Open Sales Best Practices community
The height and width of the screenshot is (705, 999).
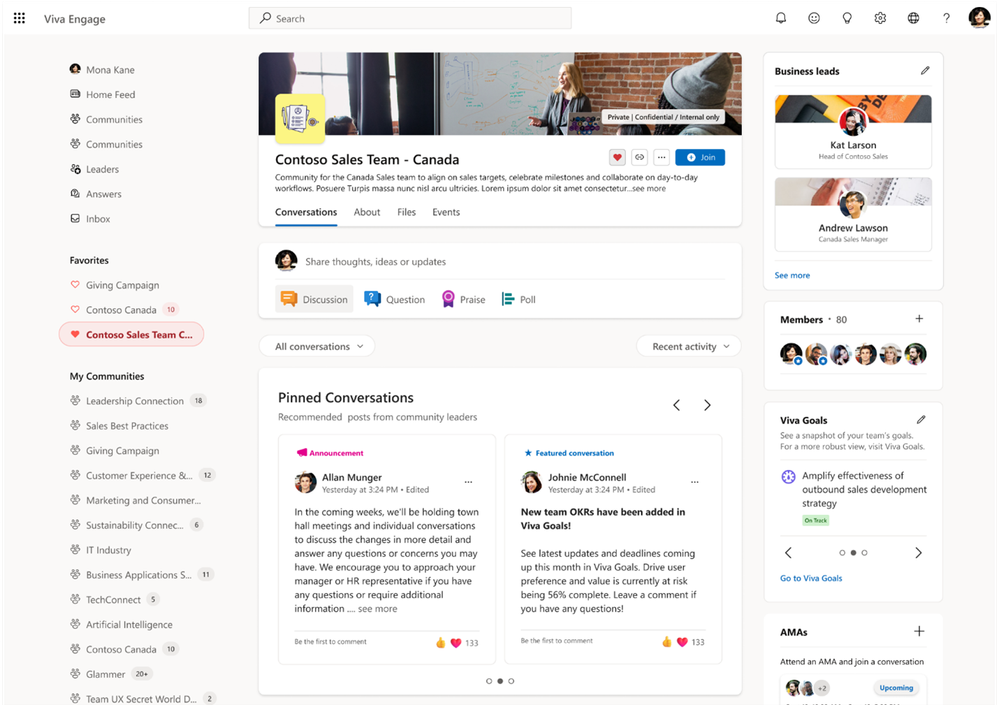tap(119, 425)
